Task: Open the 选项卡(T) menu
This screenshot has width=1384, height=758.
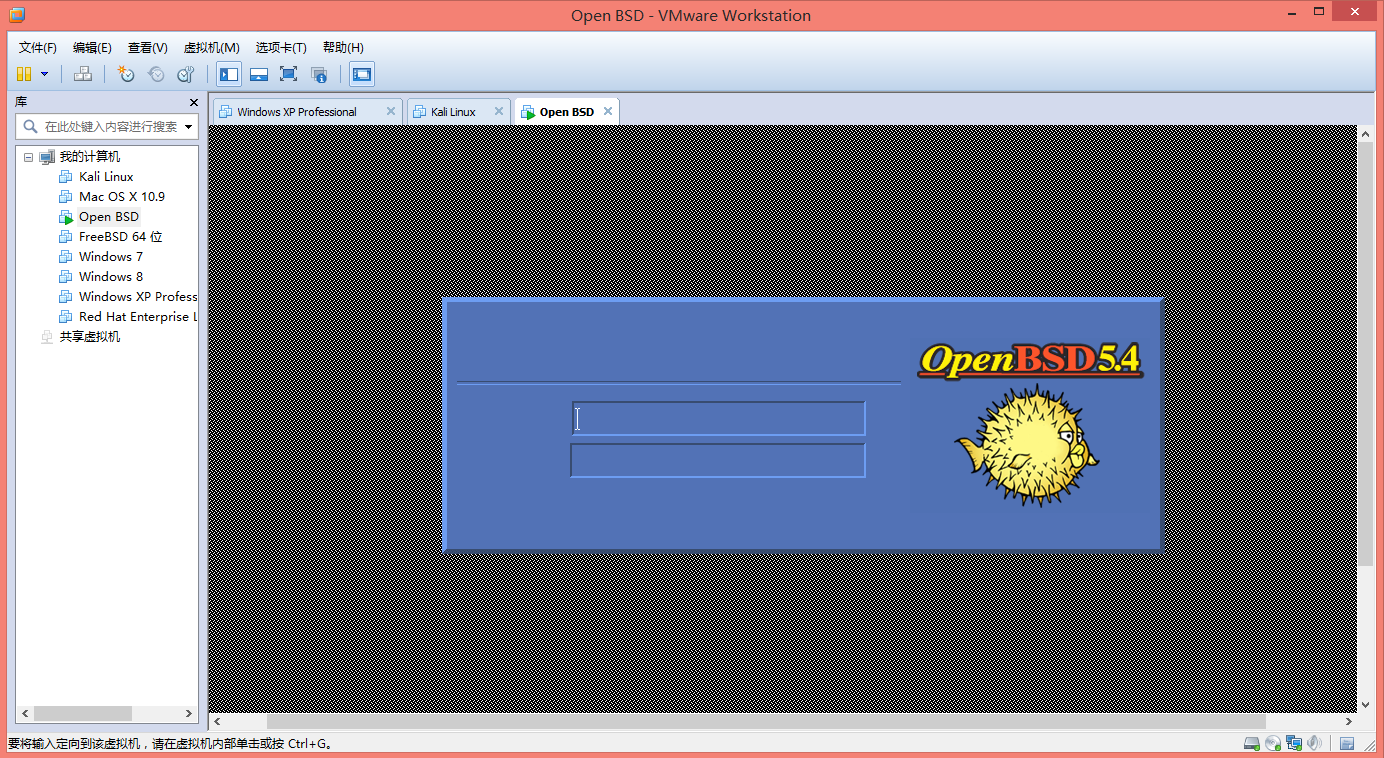Action: click(x=280, y=47)
